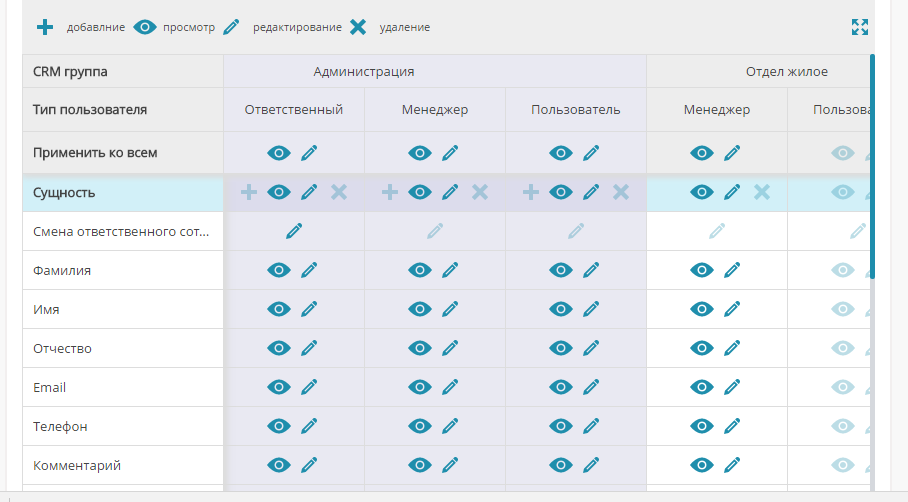The image size is (908, 502).
Task: Click delete icon for Ответственный in Сущность row
Action: [339, 192]
